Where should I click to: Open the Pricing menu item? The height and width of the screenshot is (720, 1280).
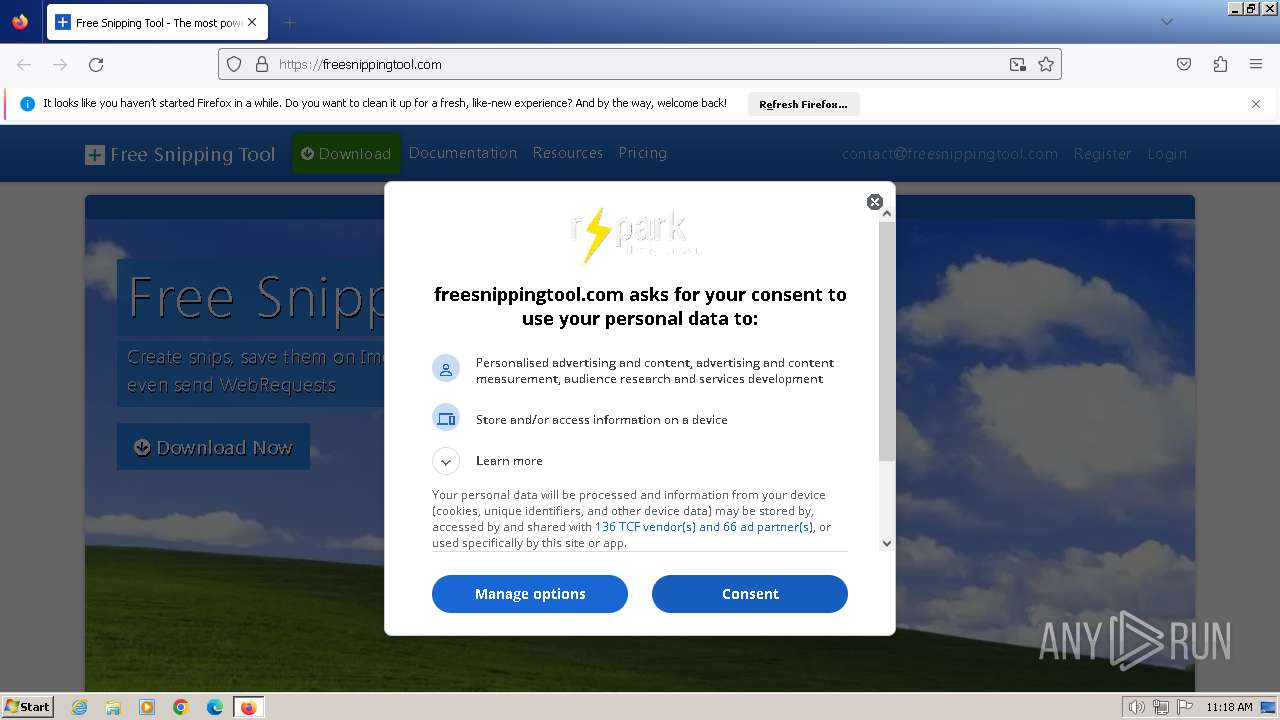click(x=643, y=153)
